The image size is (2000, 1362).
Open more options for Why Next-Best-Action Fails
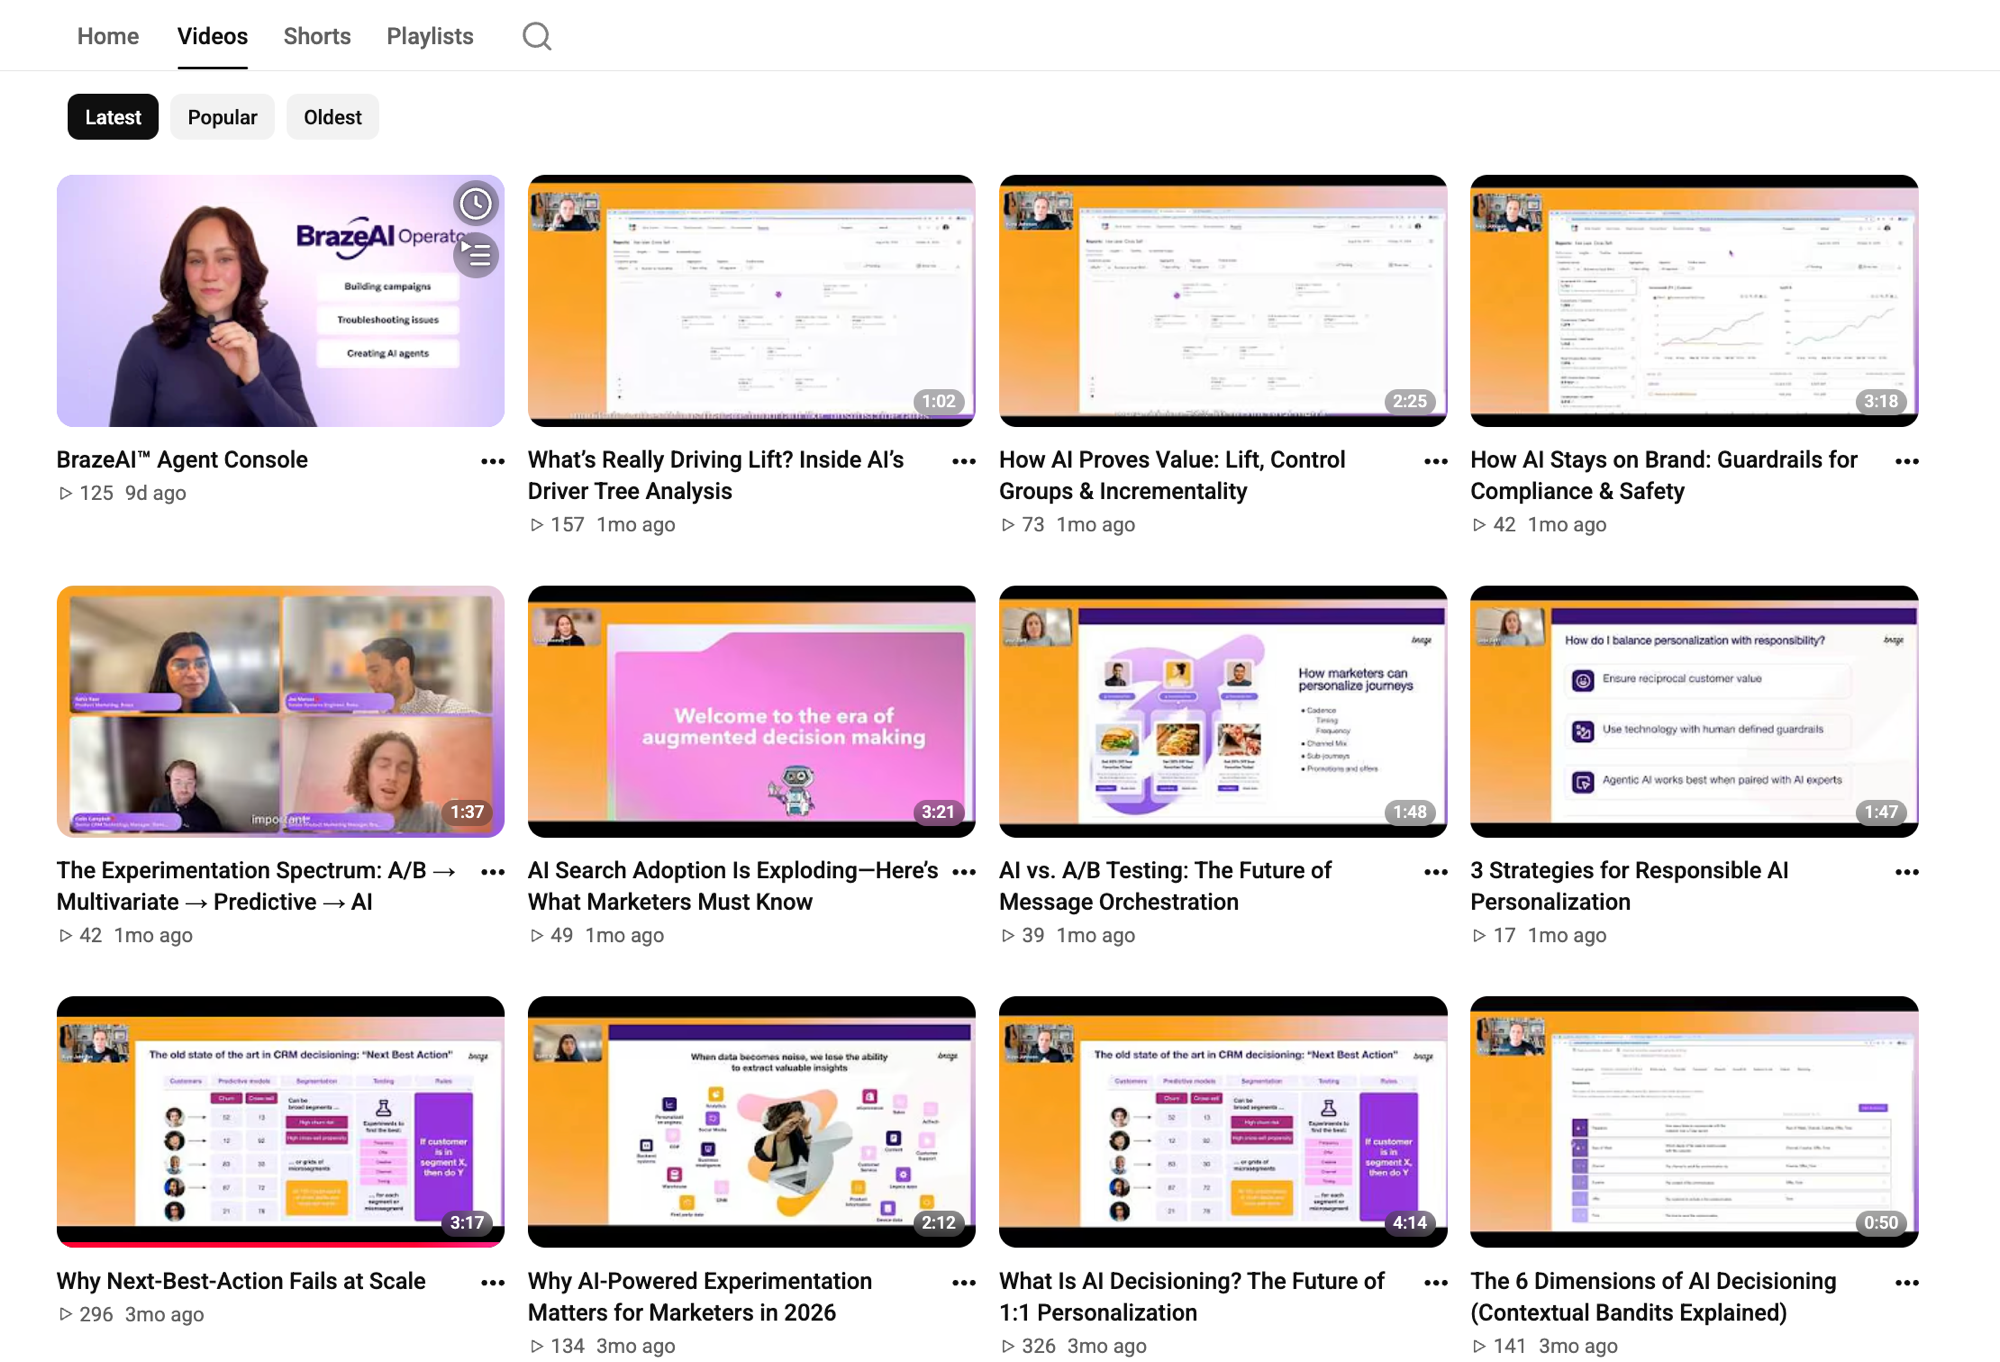coord(492,1283)
